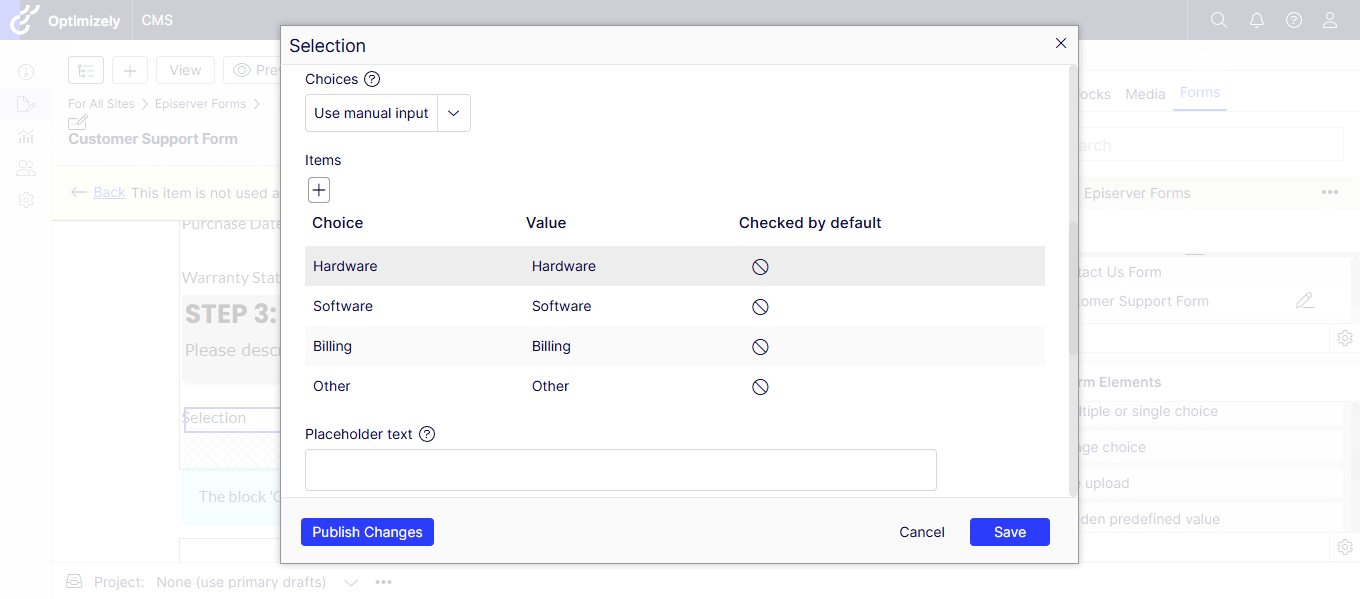Expand the Use manual input dropdown
The height and width of the screenshot is (599, 1360).
tap(453, 114)
